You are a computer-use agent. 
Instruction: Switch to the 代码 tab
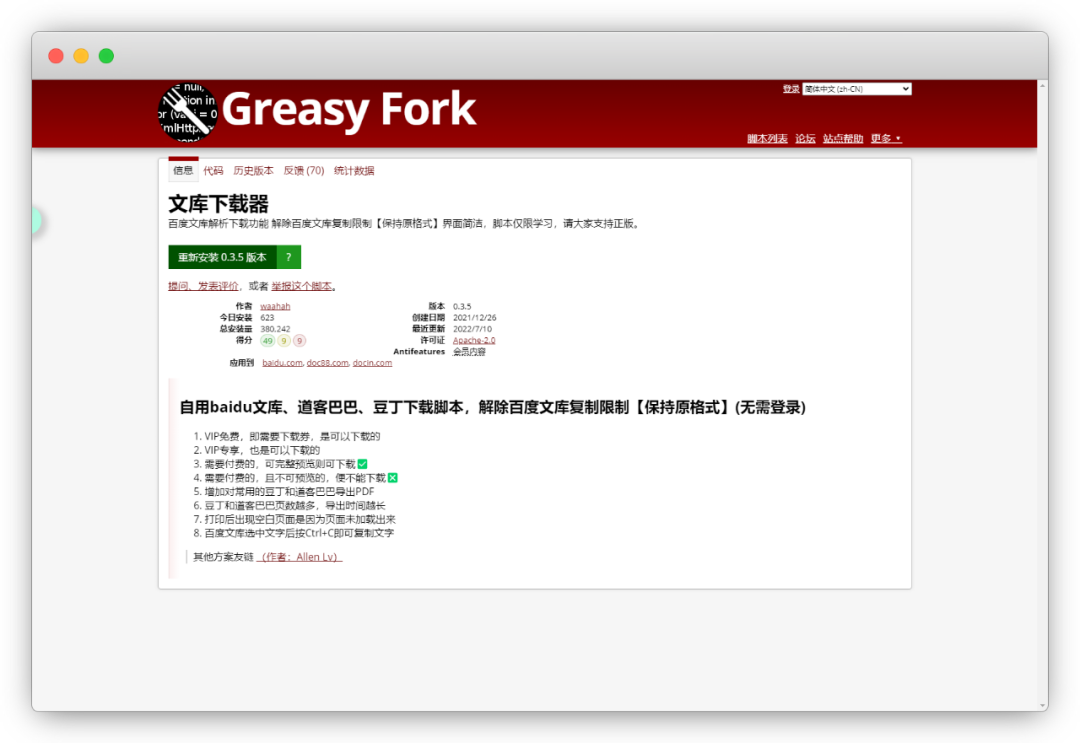tap(214, 171)
